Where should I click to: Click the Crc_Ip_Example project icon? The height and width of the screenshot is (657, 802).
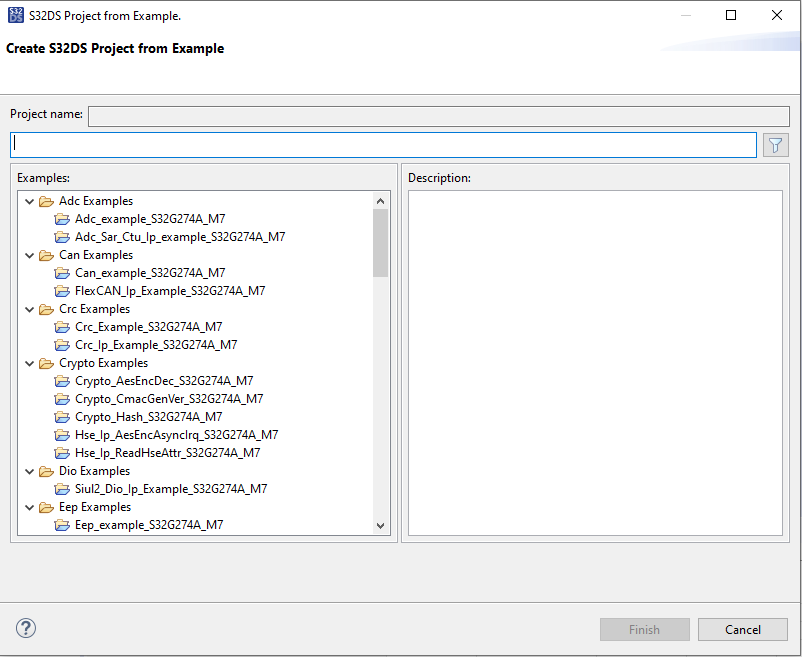[x=62, y=345]
